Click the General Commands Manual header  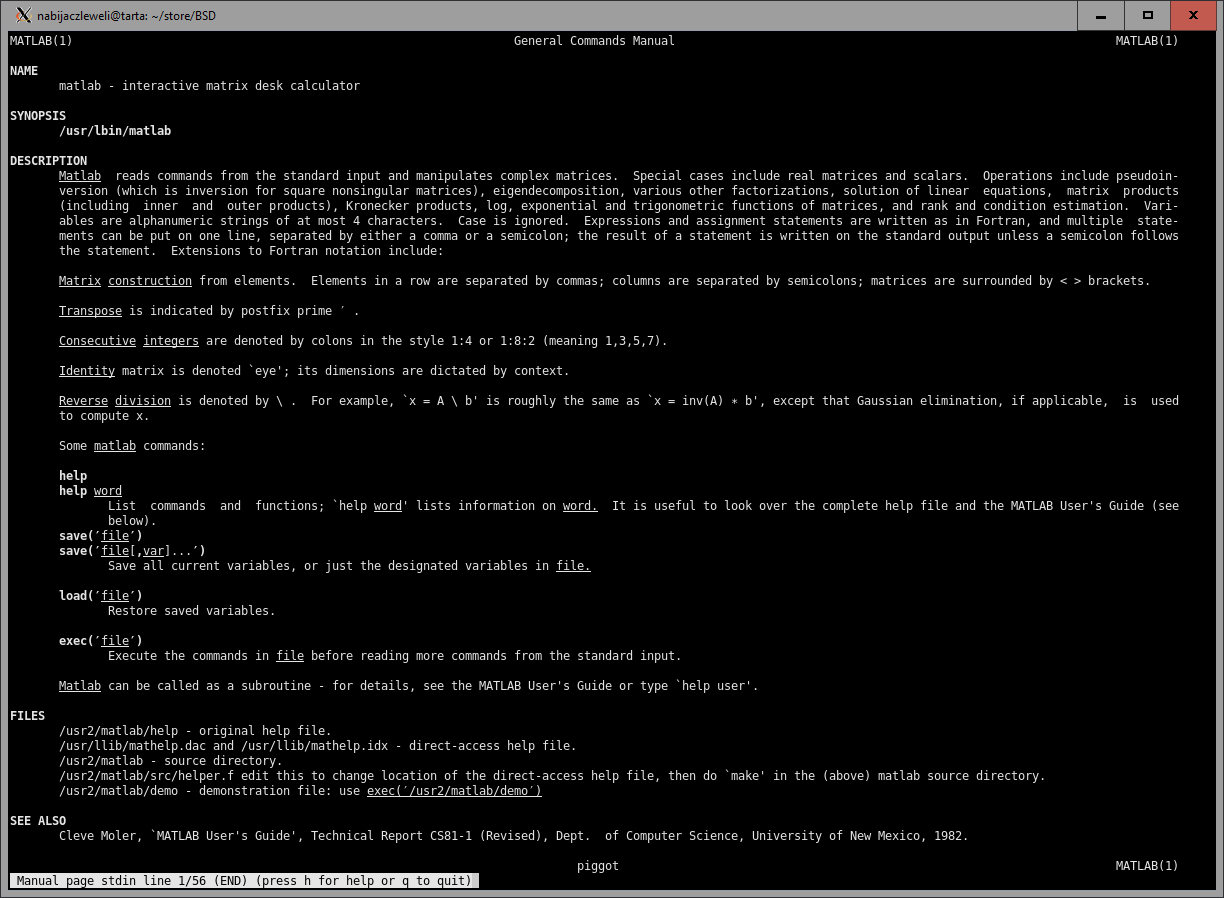click(594, 41)
